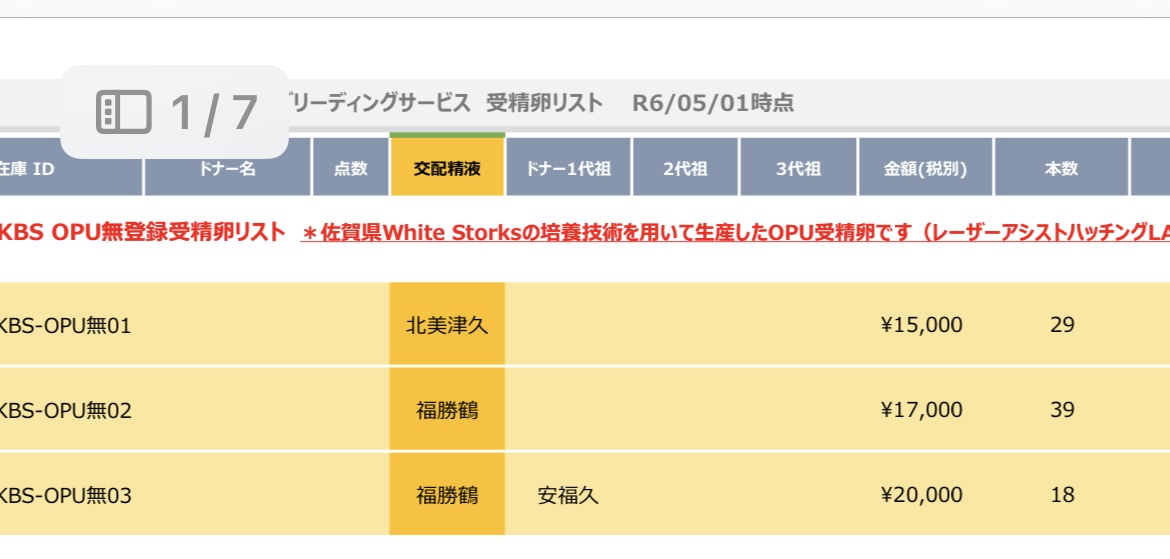1170x559 pixels.
Task: Click the ドナー名 column header
Action: tap(228, 169)
